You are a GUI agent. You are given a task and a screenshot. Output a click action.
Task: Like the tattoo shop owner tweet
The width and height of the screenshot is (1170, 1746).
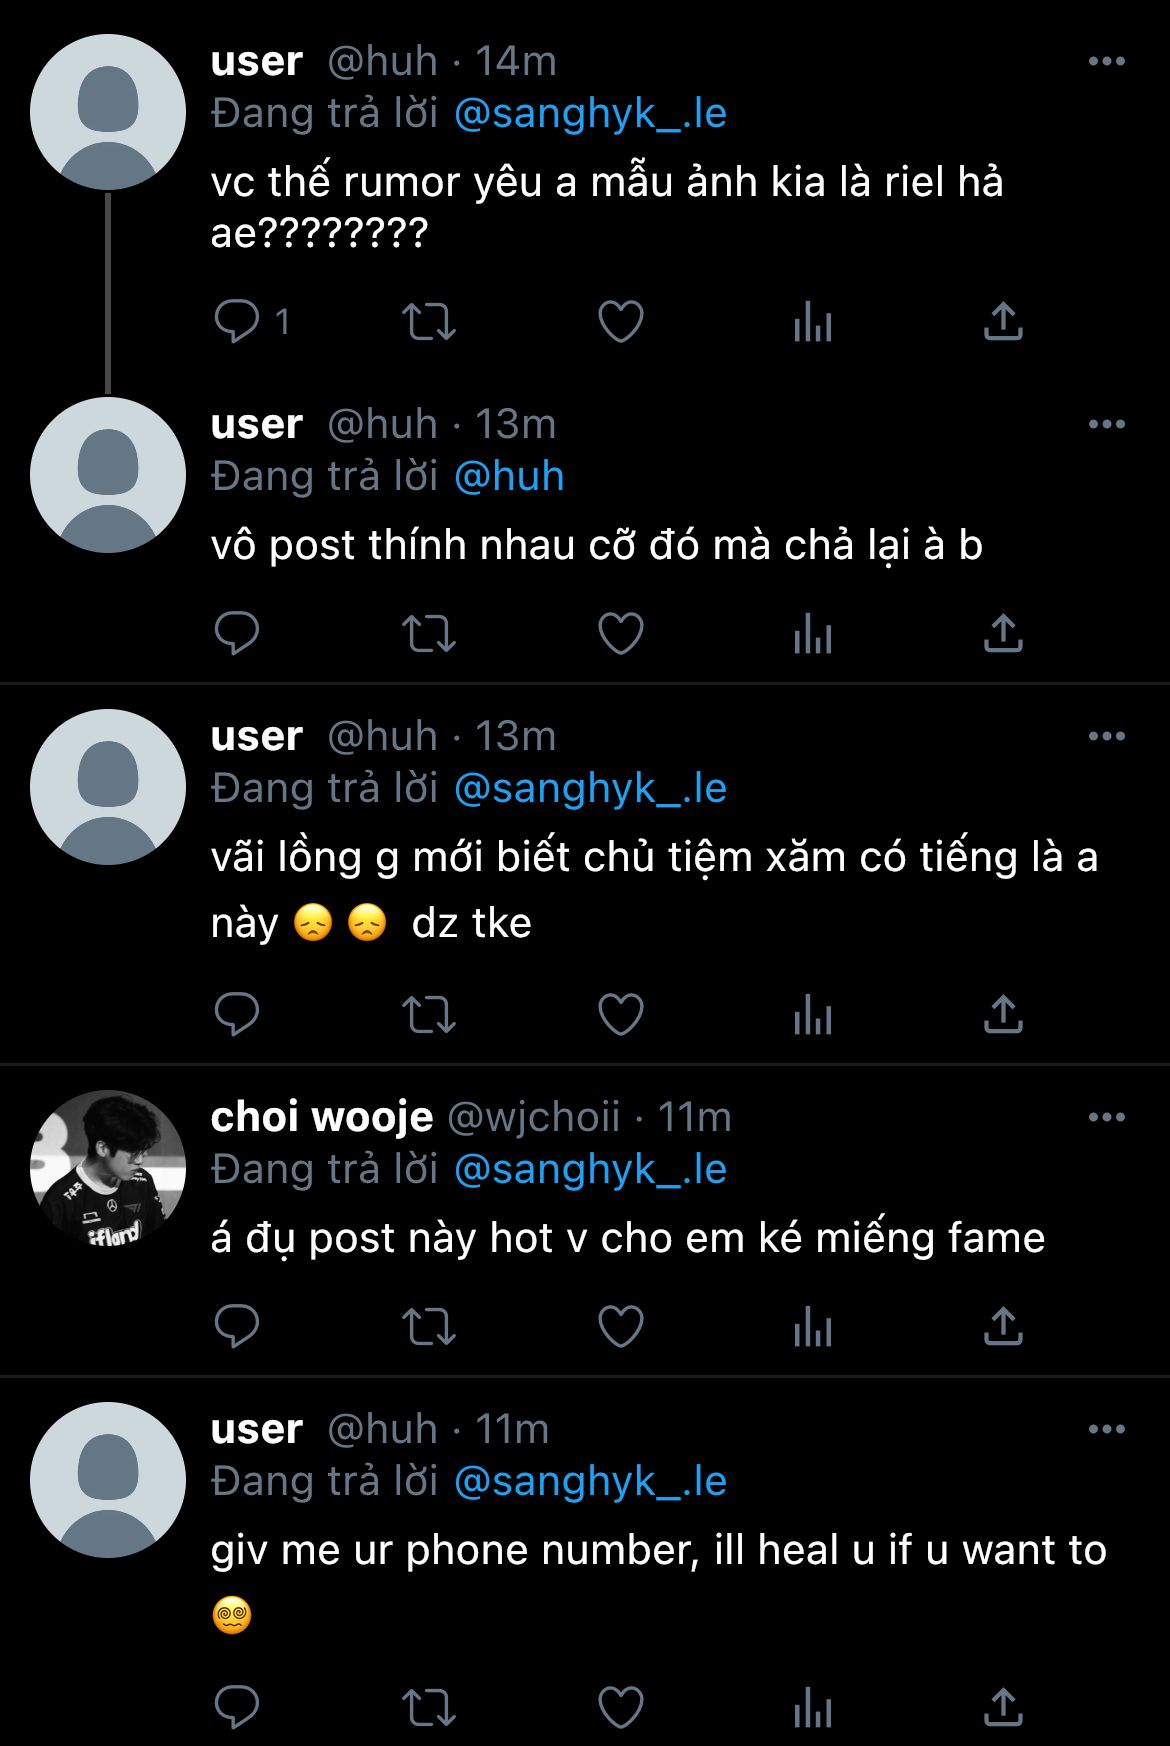tap(620, 1015)
